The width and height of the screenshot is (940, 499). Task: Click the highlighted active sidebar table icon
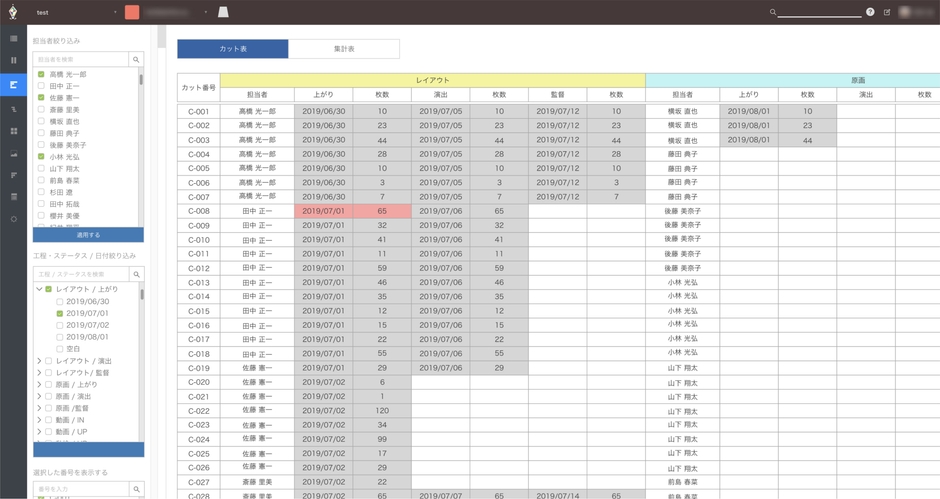point(14,85)
